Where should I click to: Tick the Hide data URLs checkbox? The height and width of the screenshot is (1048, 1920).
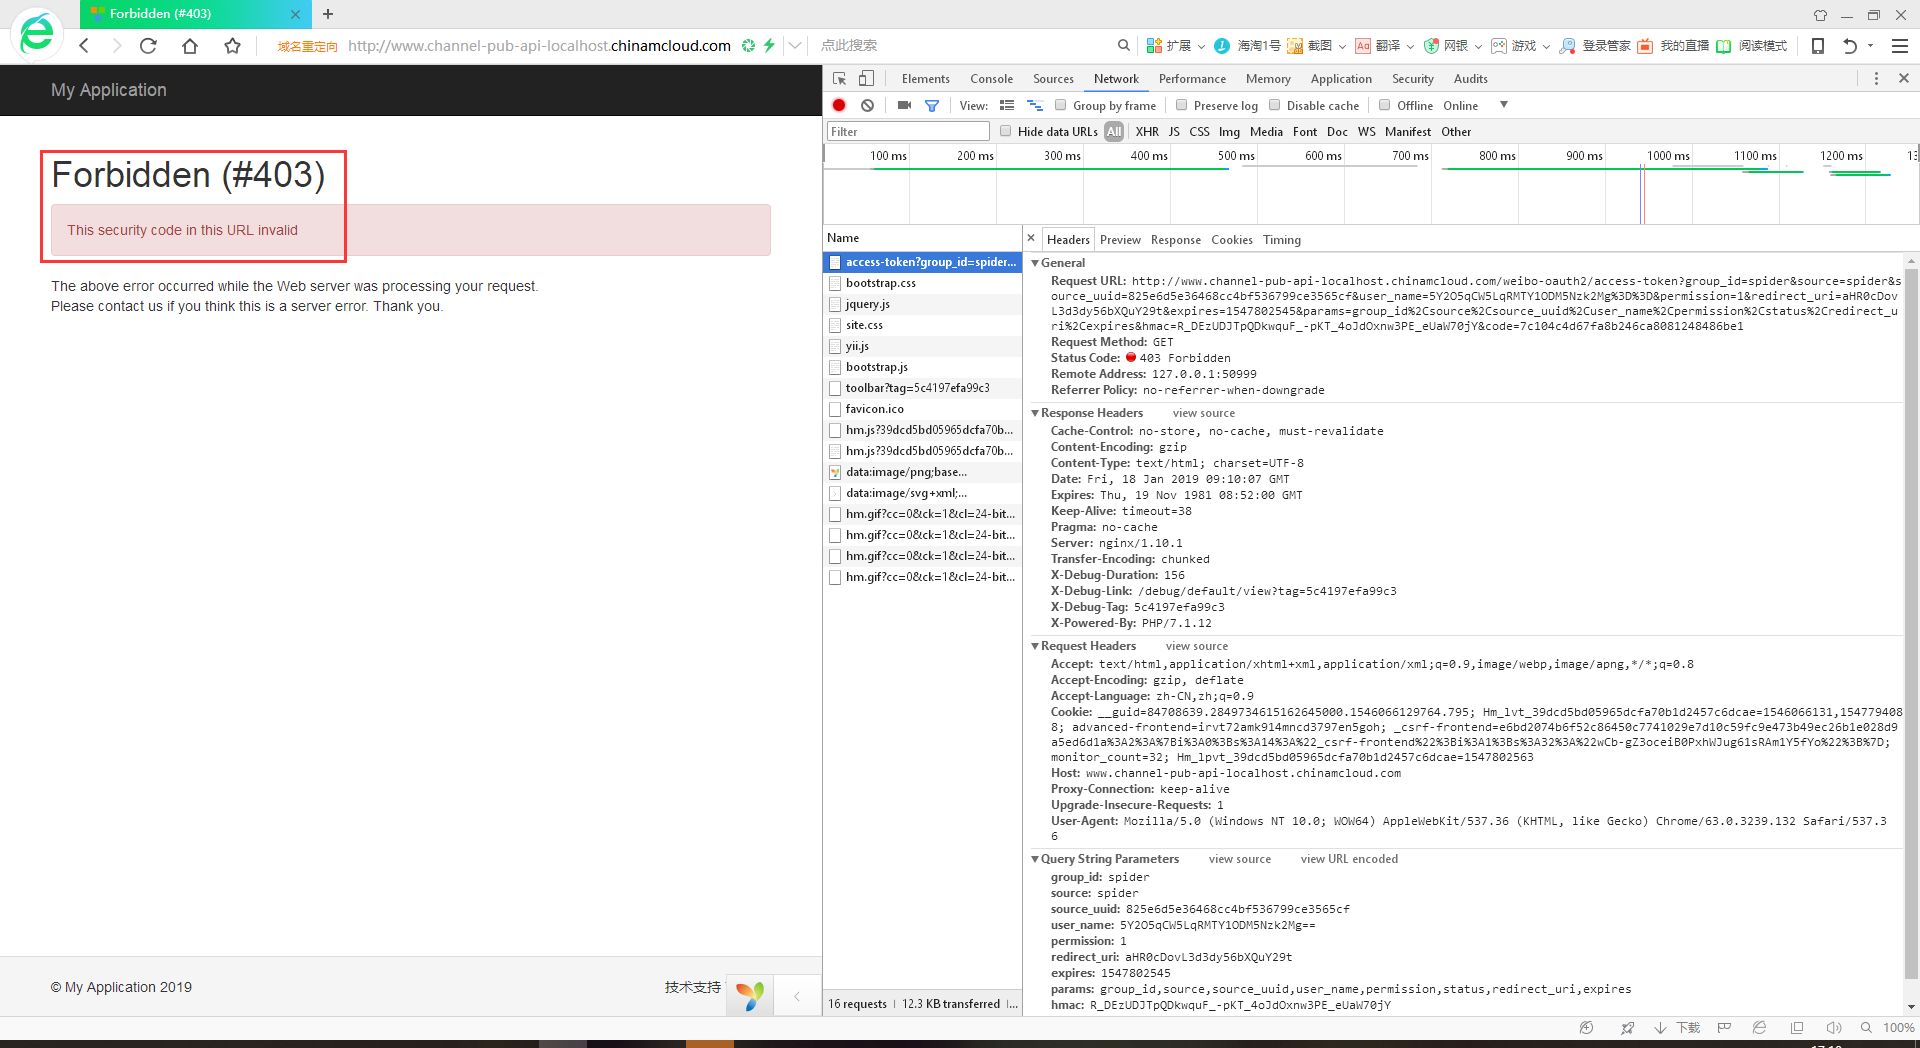[x=1005, y=131]
